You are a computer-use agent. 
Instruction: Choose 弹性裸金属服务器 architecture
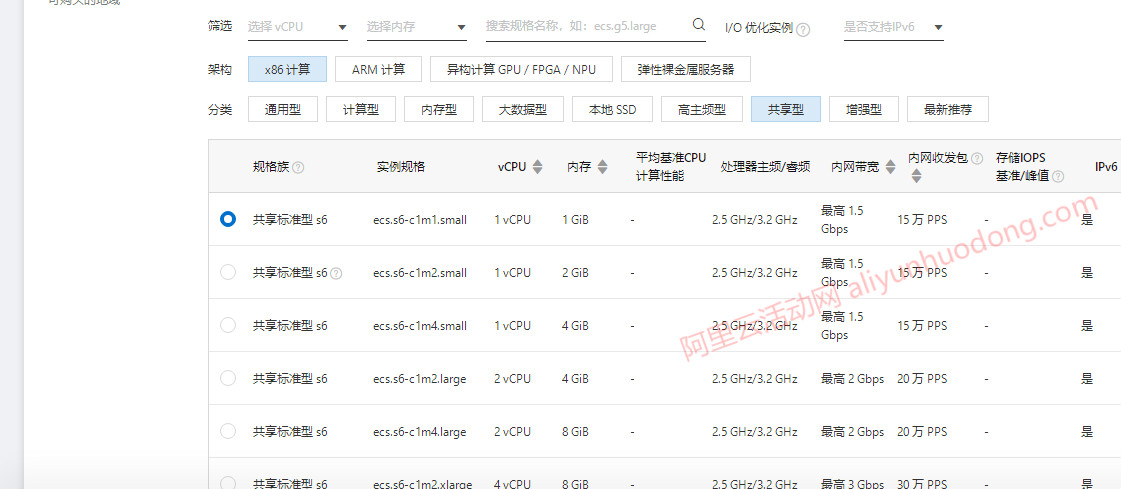tap(686, 69)
